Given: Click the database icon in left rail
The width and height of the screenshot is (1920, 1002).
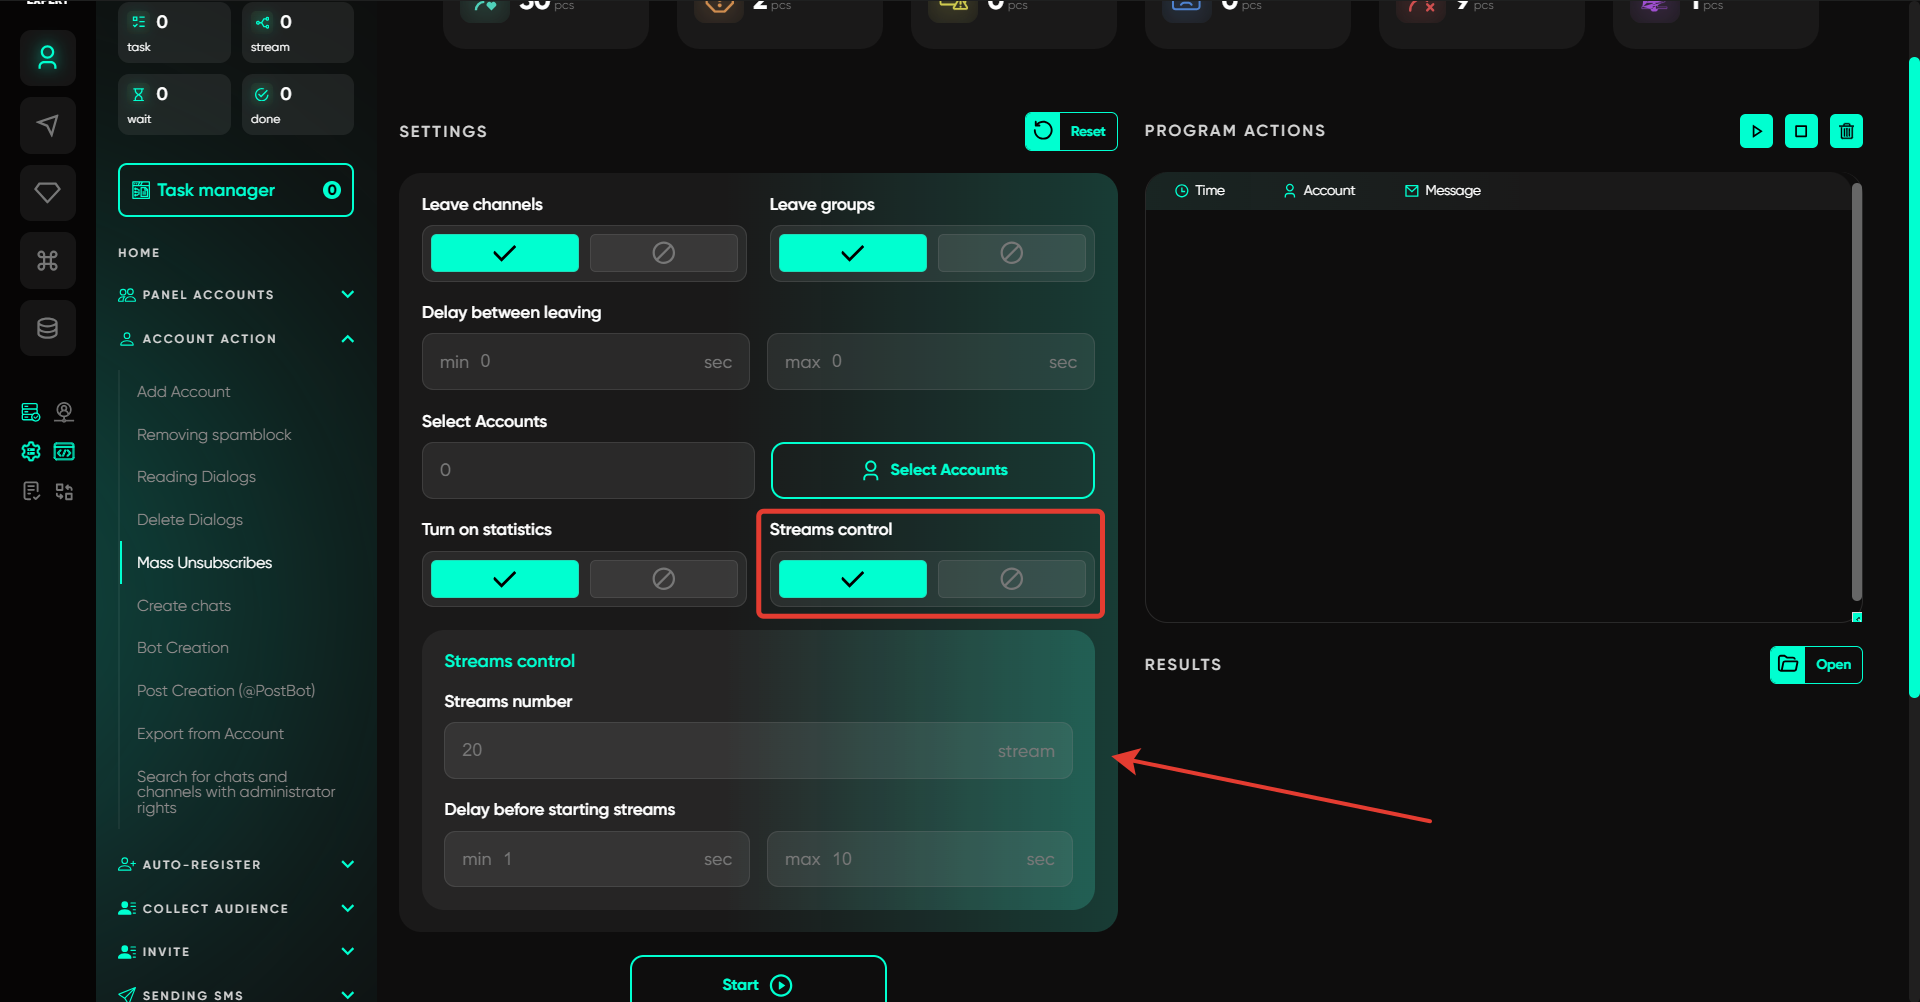Looking at the screenshot, I should (x=48, y=328).
